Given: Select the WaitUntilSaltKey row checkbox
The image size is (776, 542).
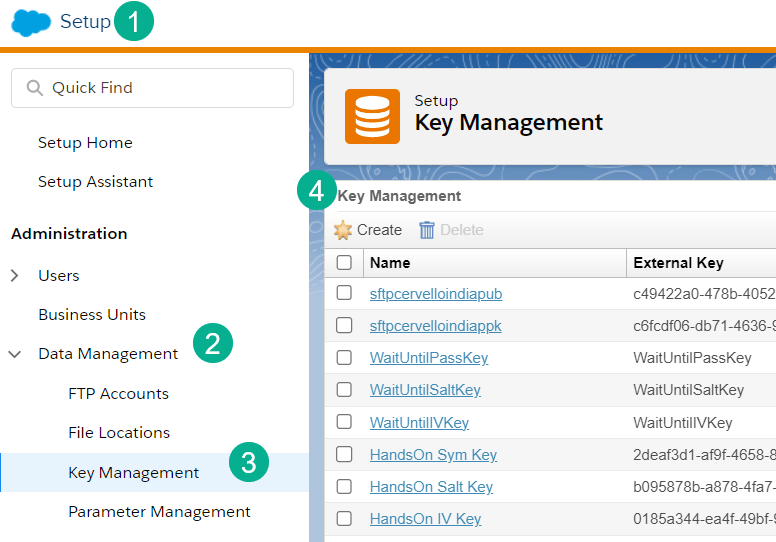Looking at the screenshot, I should [x=344, y=390].
